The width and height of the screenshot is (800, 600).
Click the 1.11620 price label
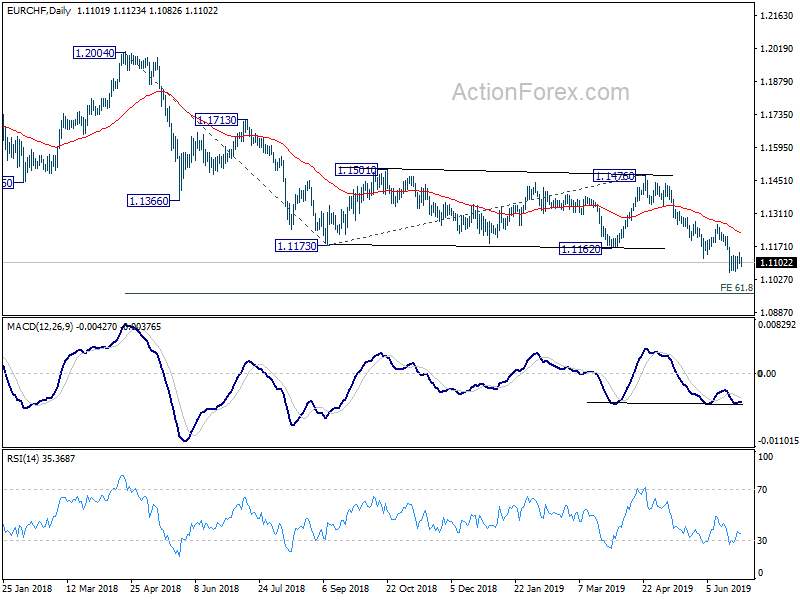coord(580,249)
